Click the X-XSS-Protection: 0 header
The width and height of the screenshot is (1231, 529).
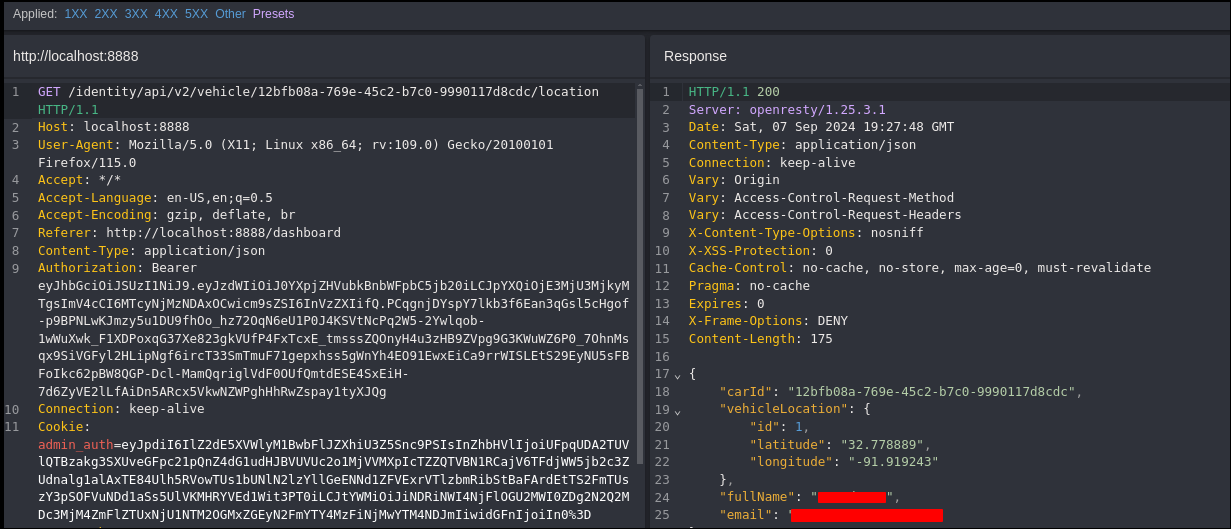761,251
